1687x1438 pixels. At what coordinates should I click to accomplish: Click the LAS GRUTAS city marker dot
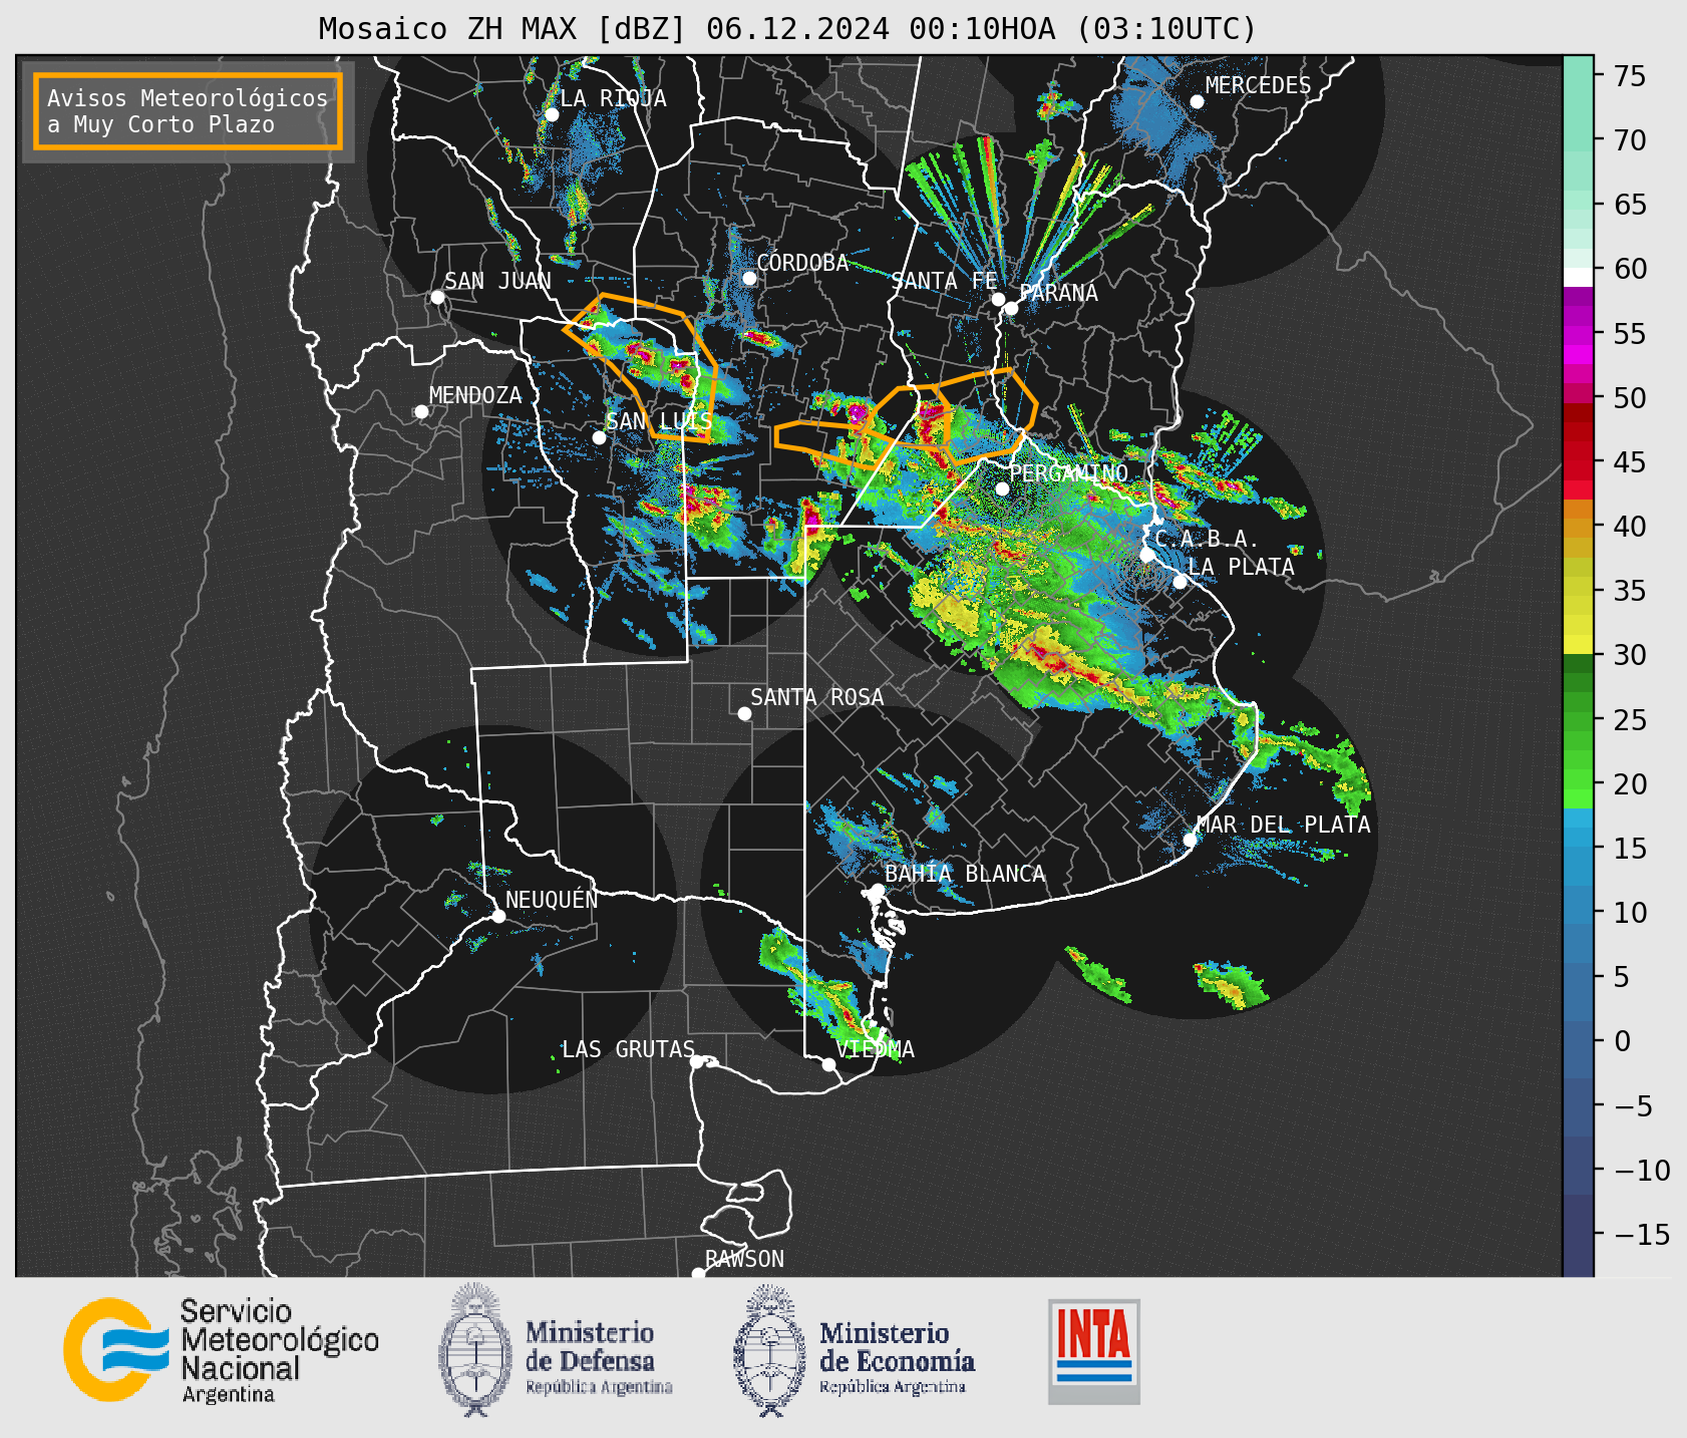(697, 1062)
